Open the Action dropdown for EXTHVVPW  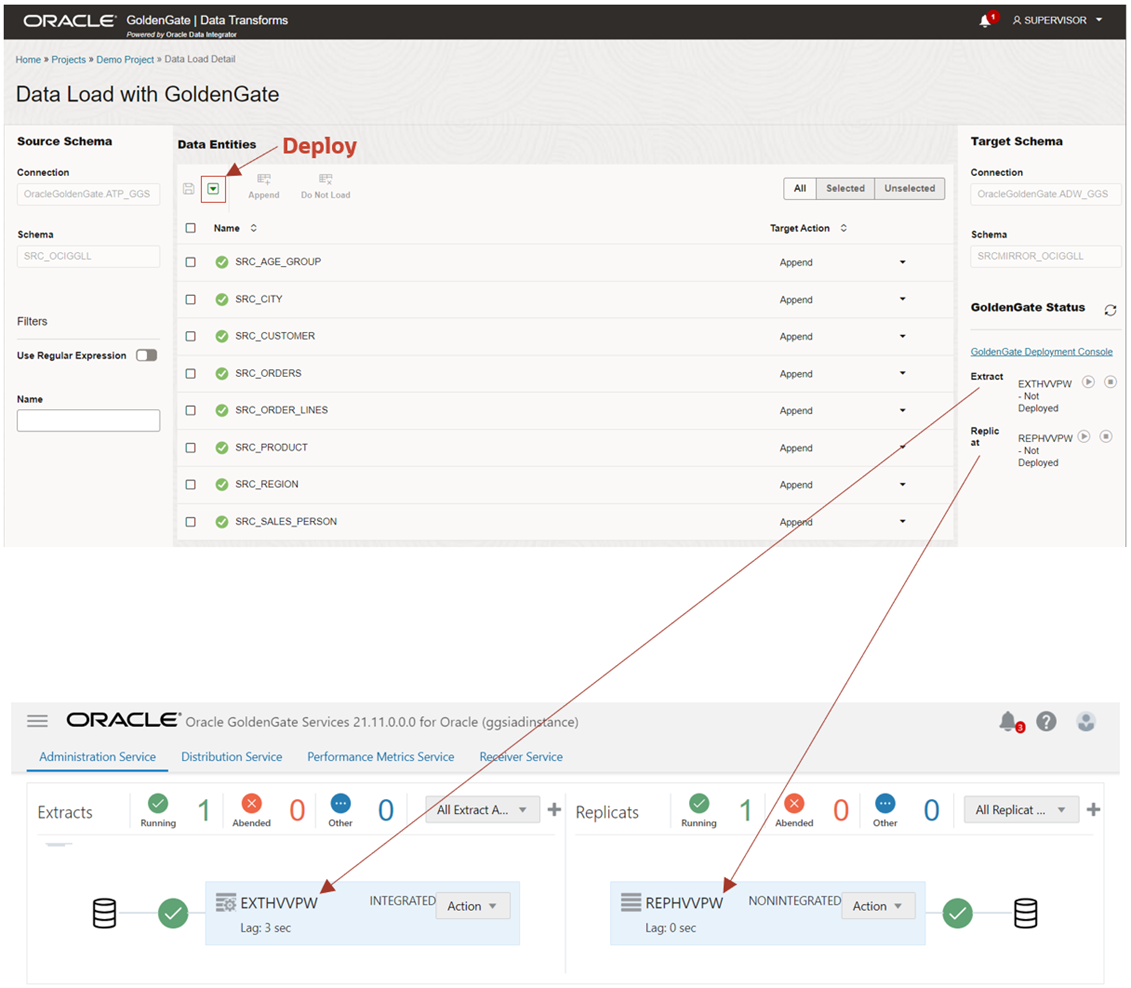point(472,905)
